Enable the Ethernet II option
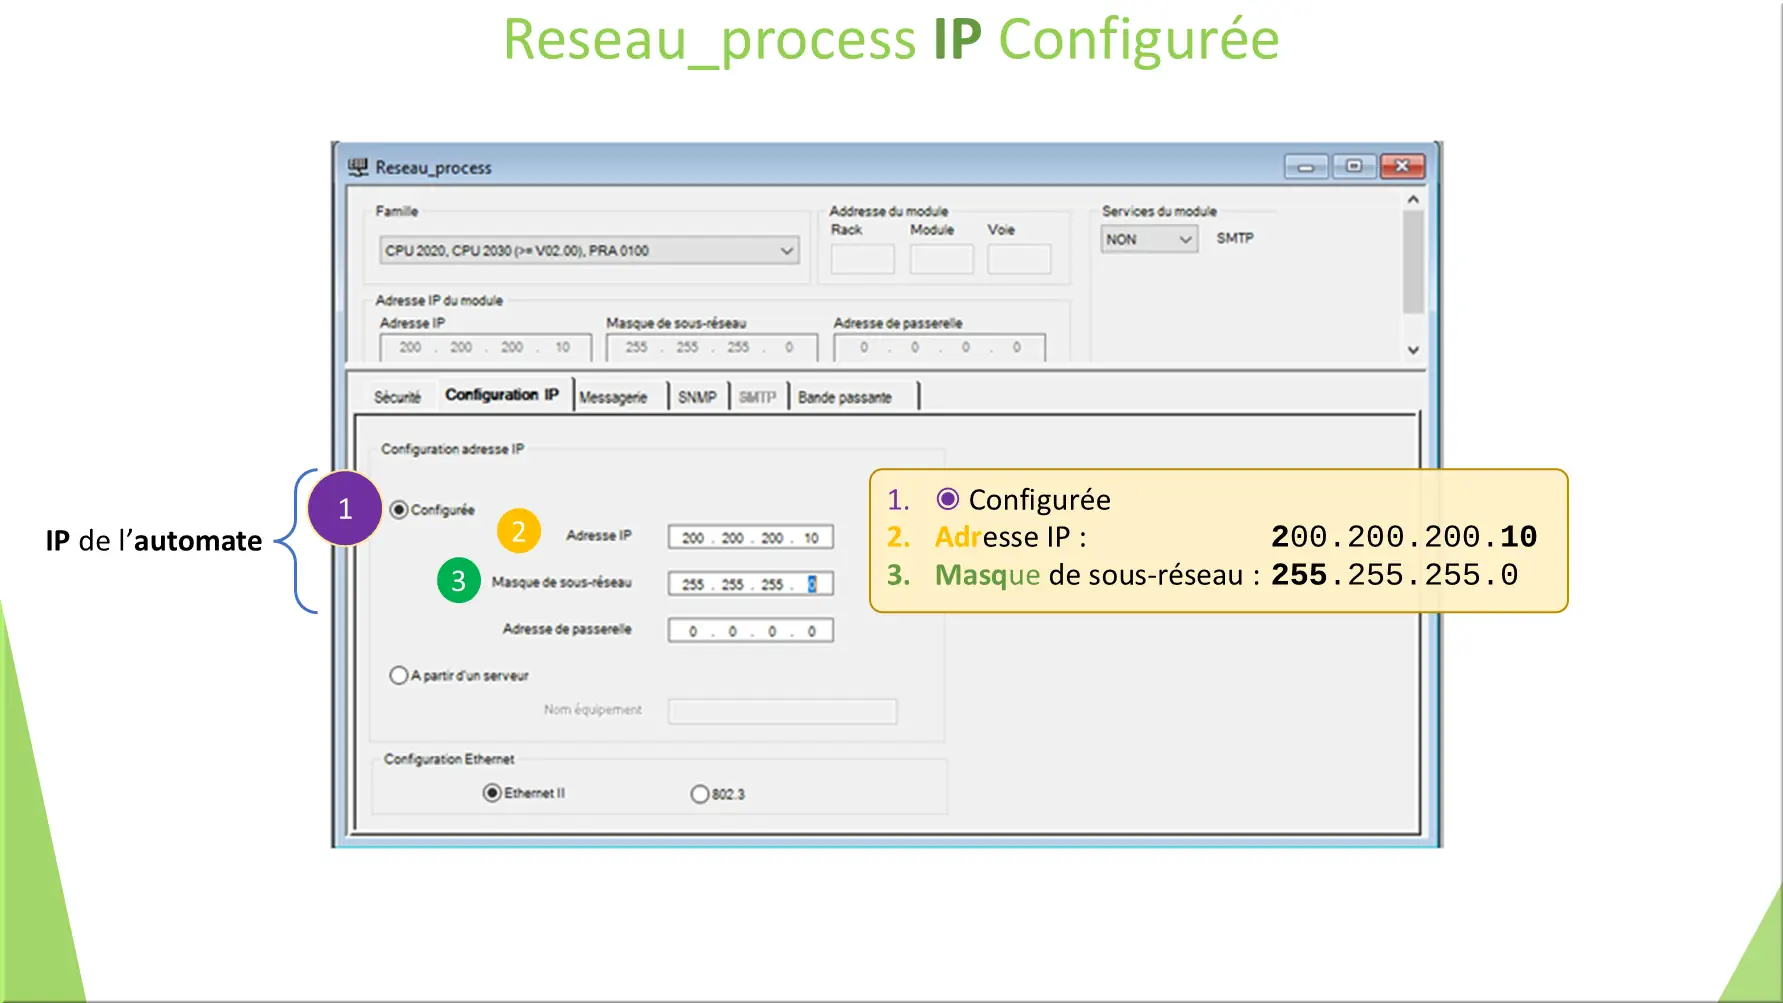 pyautogui.click(x=491, y=792)
